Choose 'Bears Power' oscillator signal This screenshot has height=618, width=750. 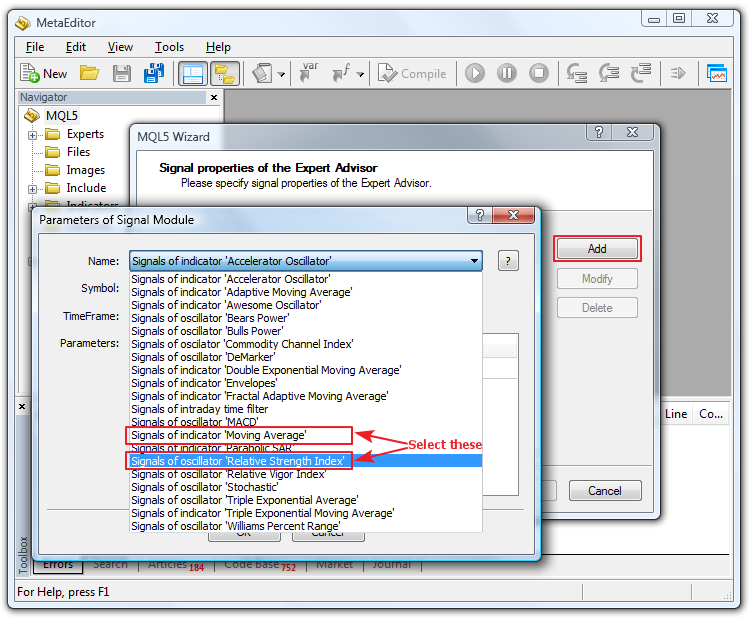[306, 318]
